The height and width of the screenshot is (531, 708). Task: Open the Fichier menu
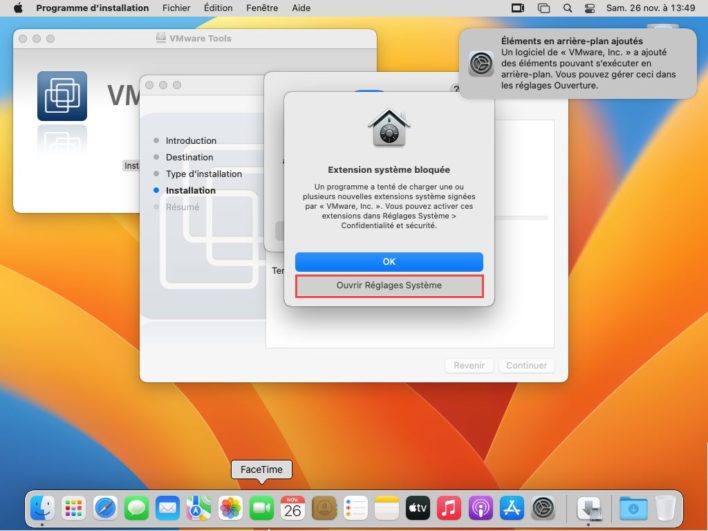pyautogui.click(x=176, y=8)
